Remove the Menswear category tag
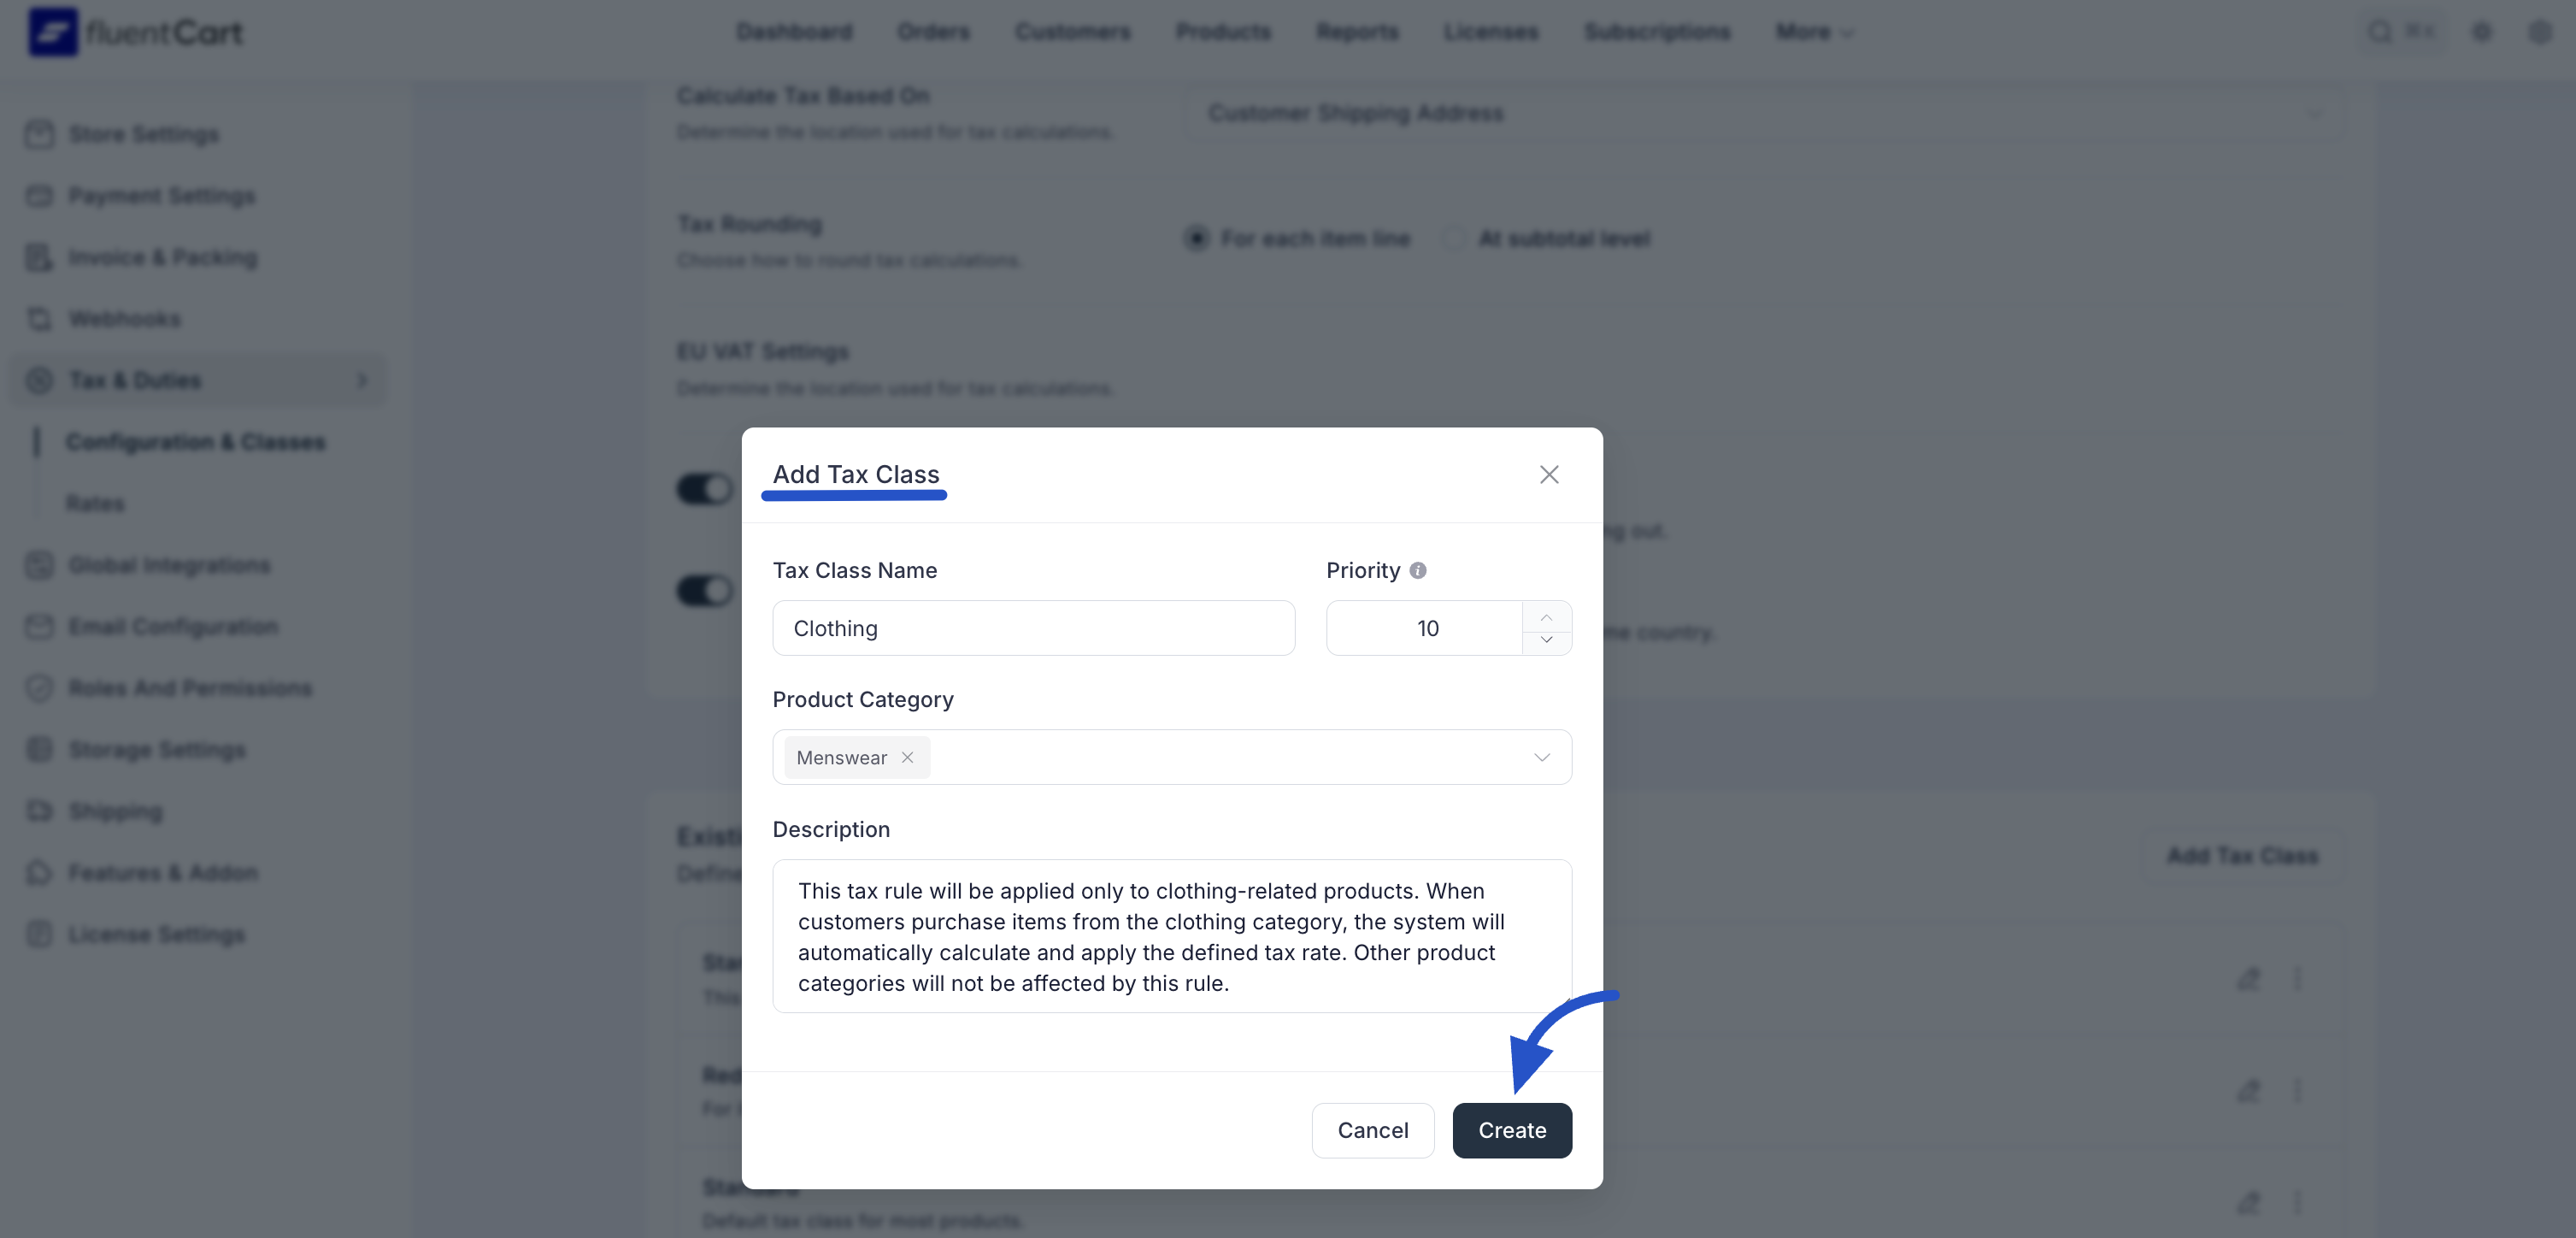 tap(907, 757)
